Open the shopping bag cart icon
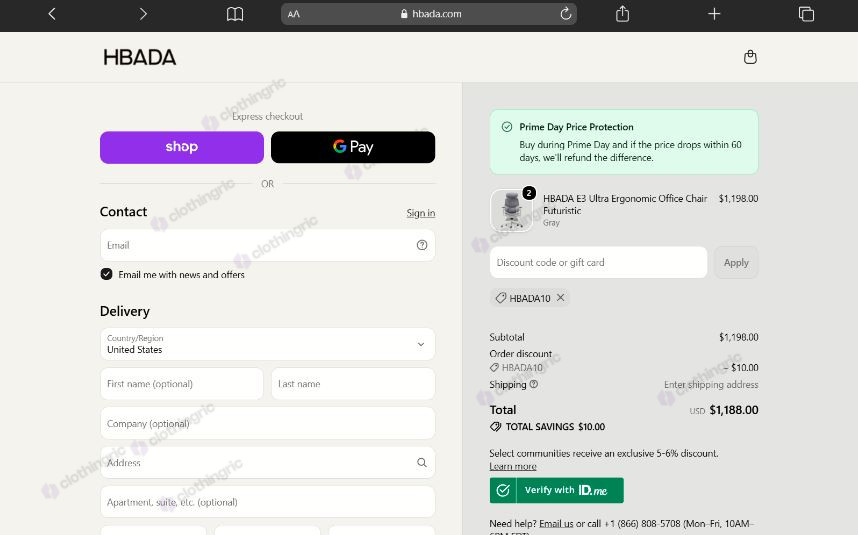Image resolution: width=858 pixels, height=535 pixels. (x=750, y=57)
